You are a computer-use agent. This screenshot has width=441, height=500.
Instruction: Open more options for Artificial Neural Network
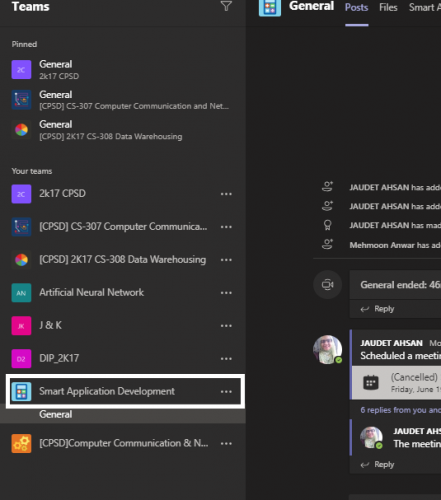pos(226,293)
